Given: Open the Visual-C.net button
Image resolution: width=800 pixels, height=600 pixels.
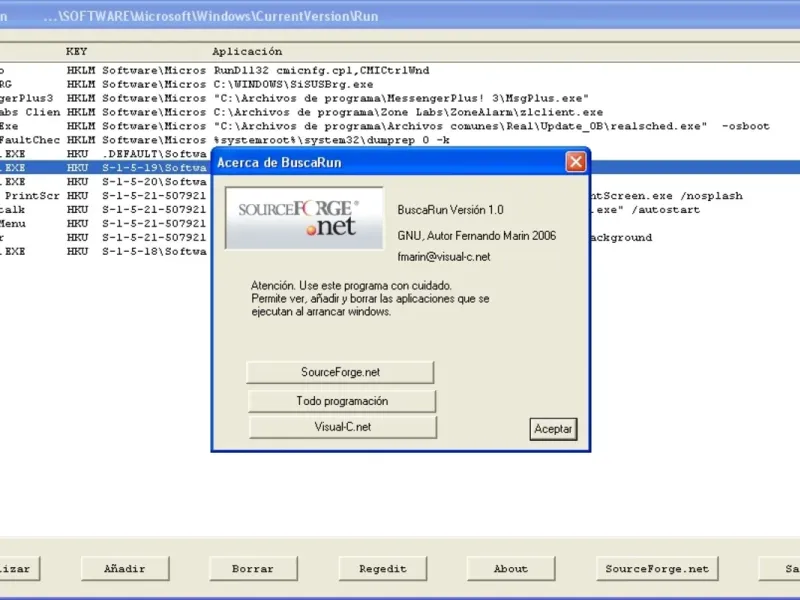Looking at the screenshot, I should (x=343, y=427).
